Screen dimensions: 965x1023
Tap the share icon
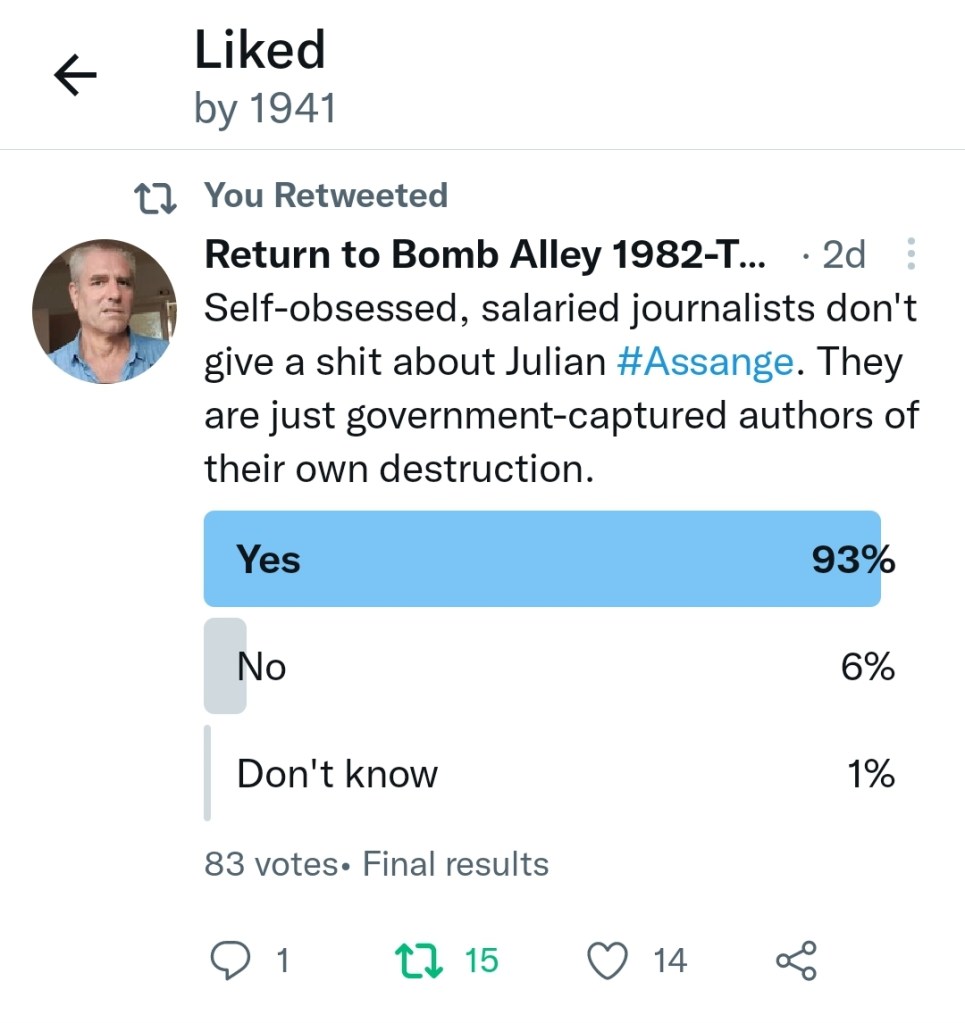(796, 960)
